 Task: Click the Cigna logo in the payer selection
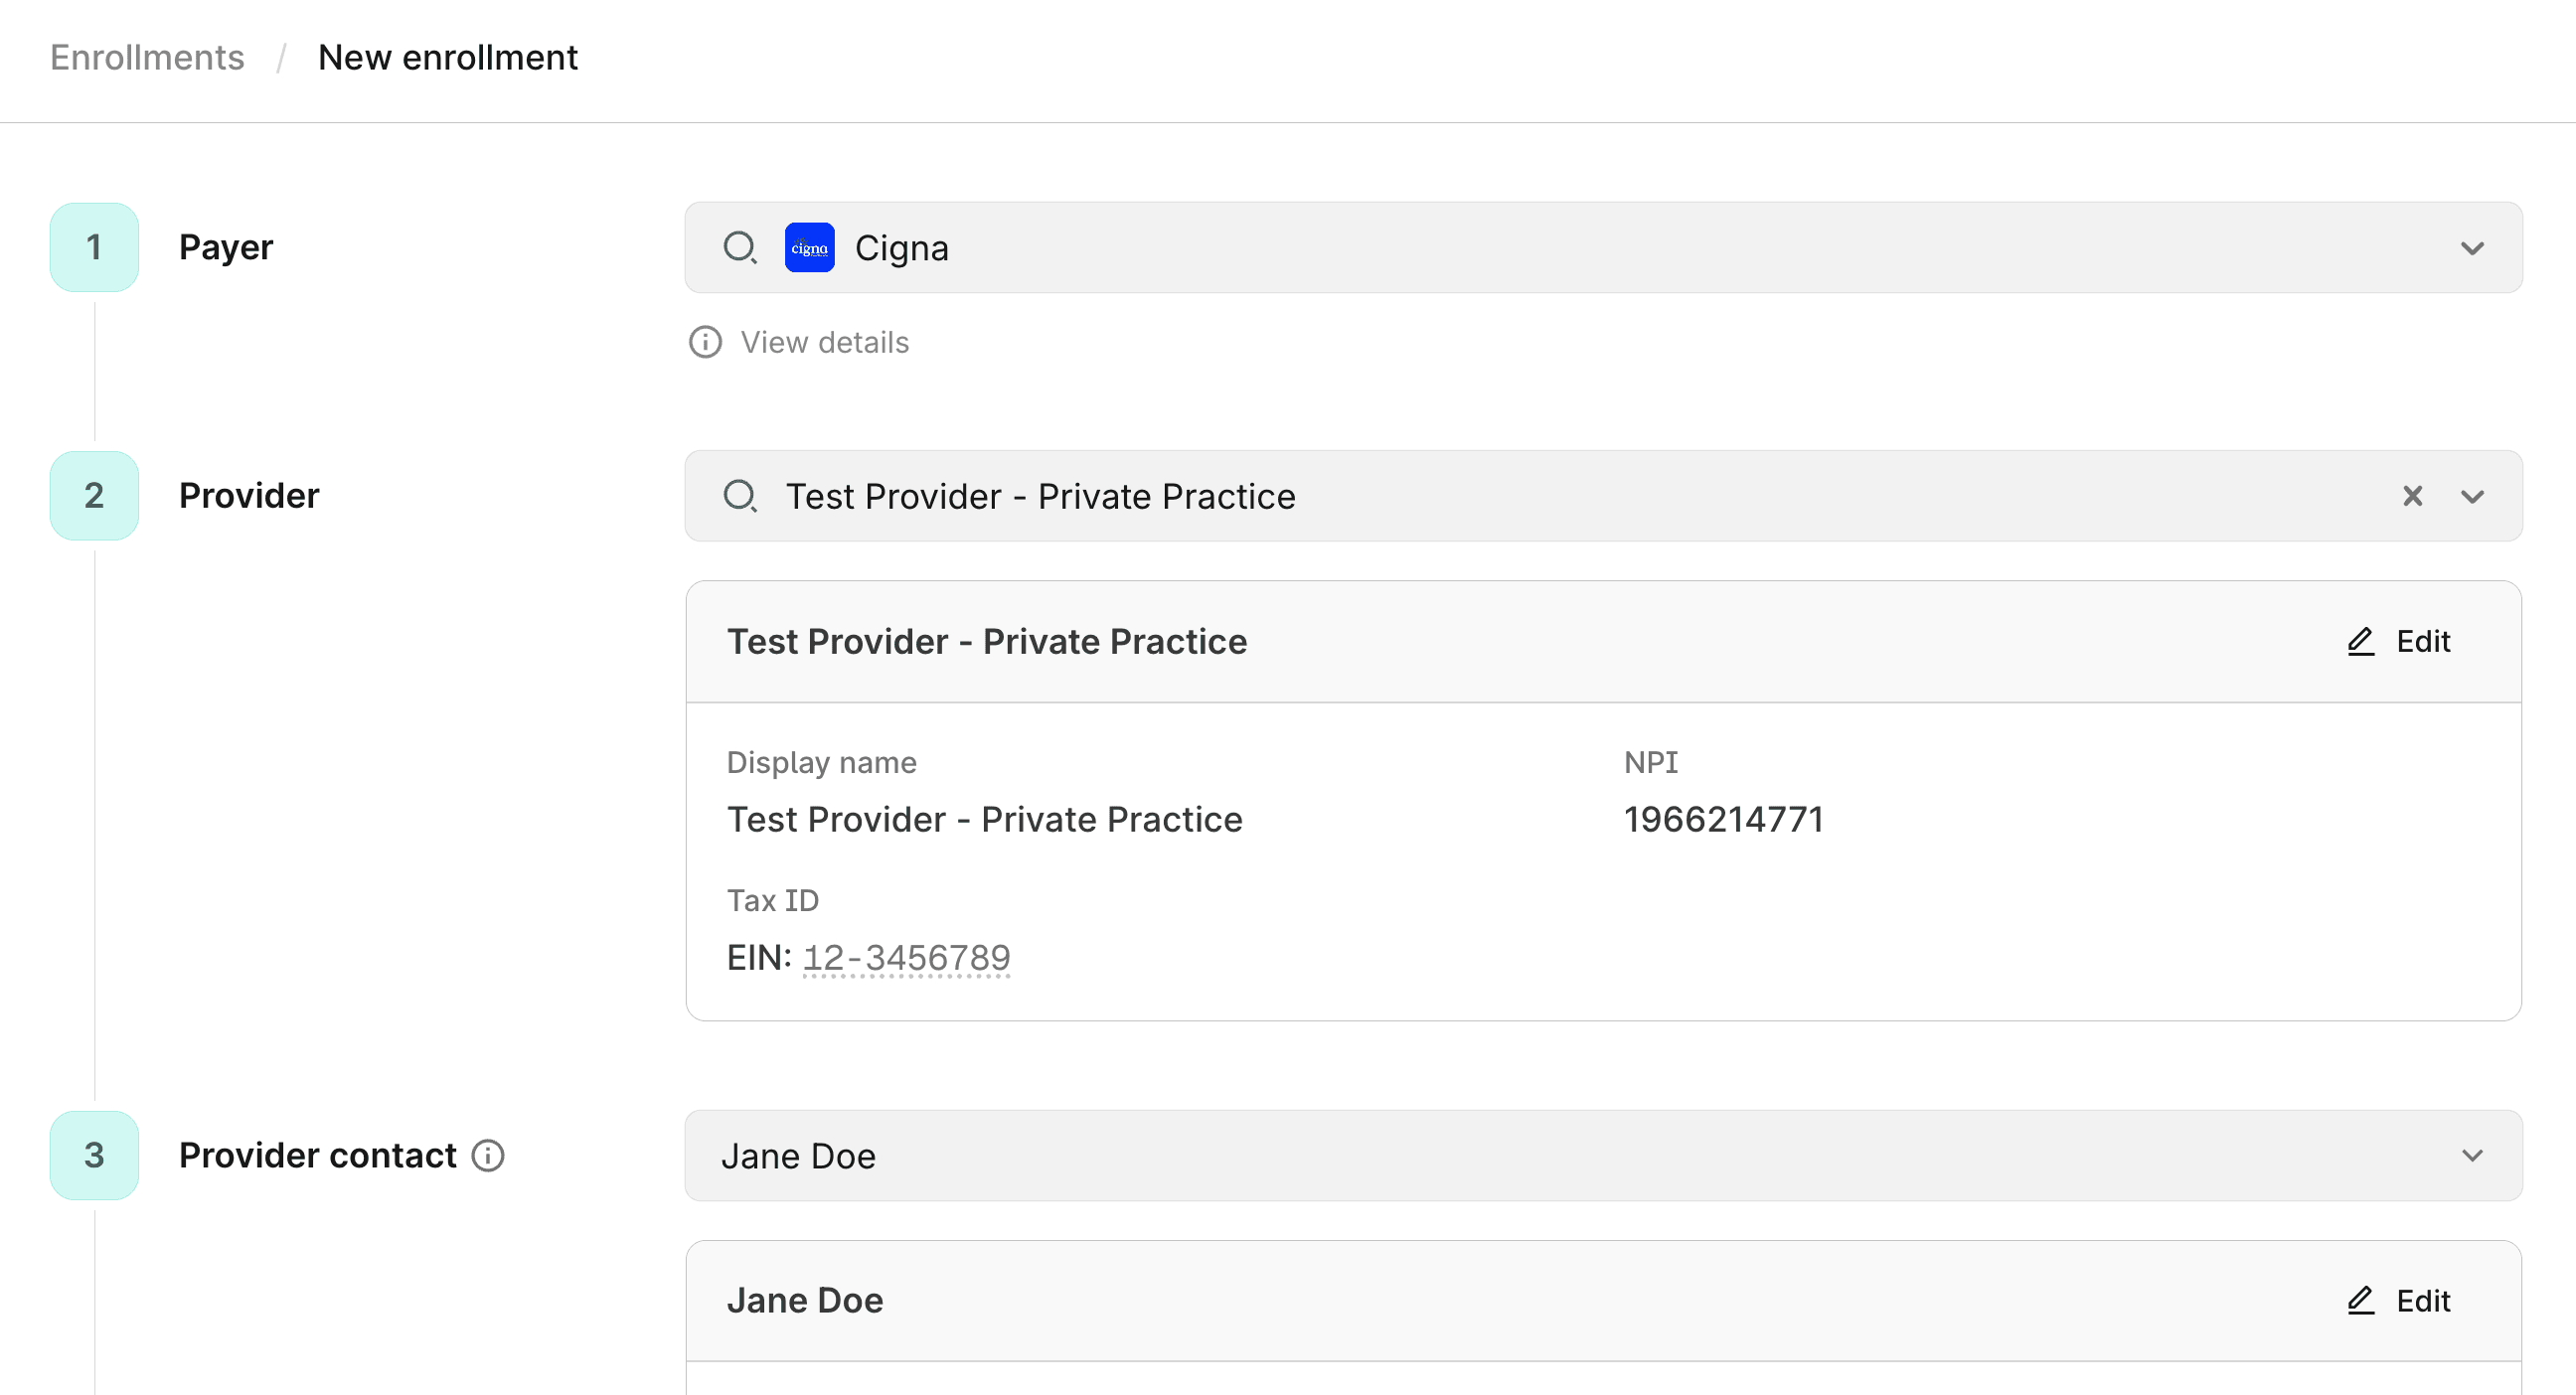(x=810, y=248)
